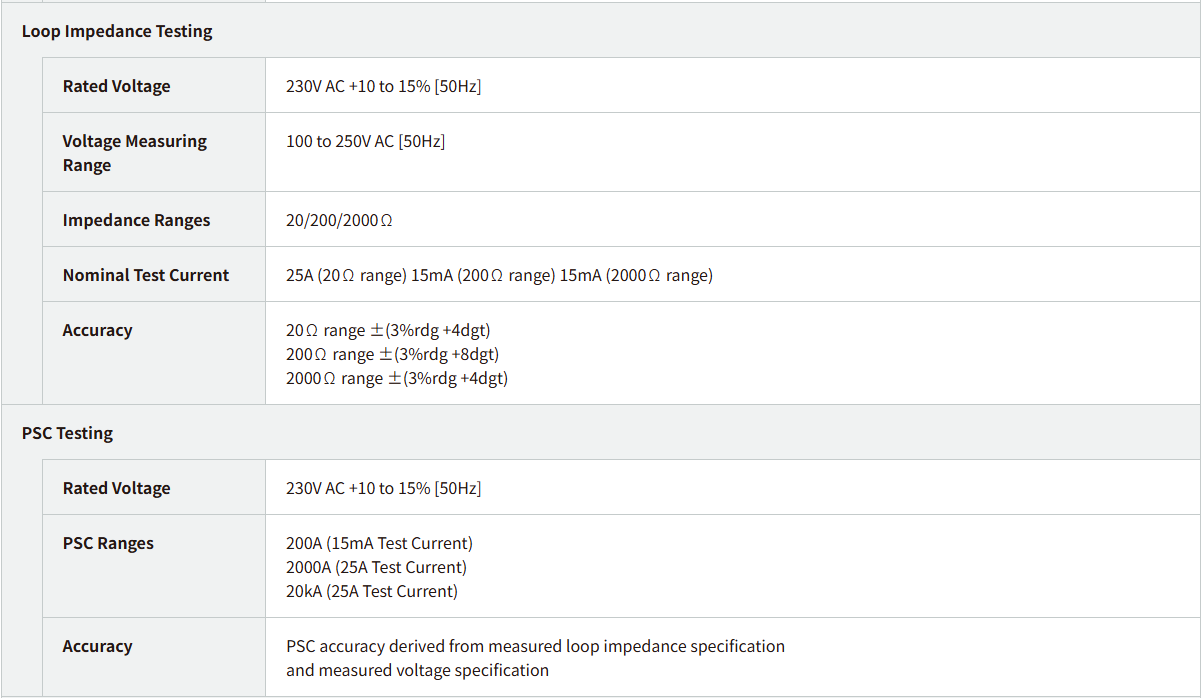This screenshot has width=1203, height=698.
Task: Click Accuracy label in PSC Testing section
Action: 97,646
